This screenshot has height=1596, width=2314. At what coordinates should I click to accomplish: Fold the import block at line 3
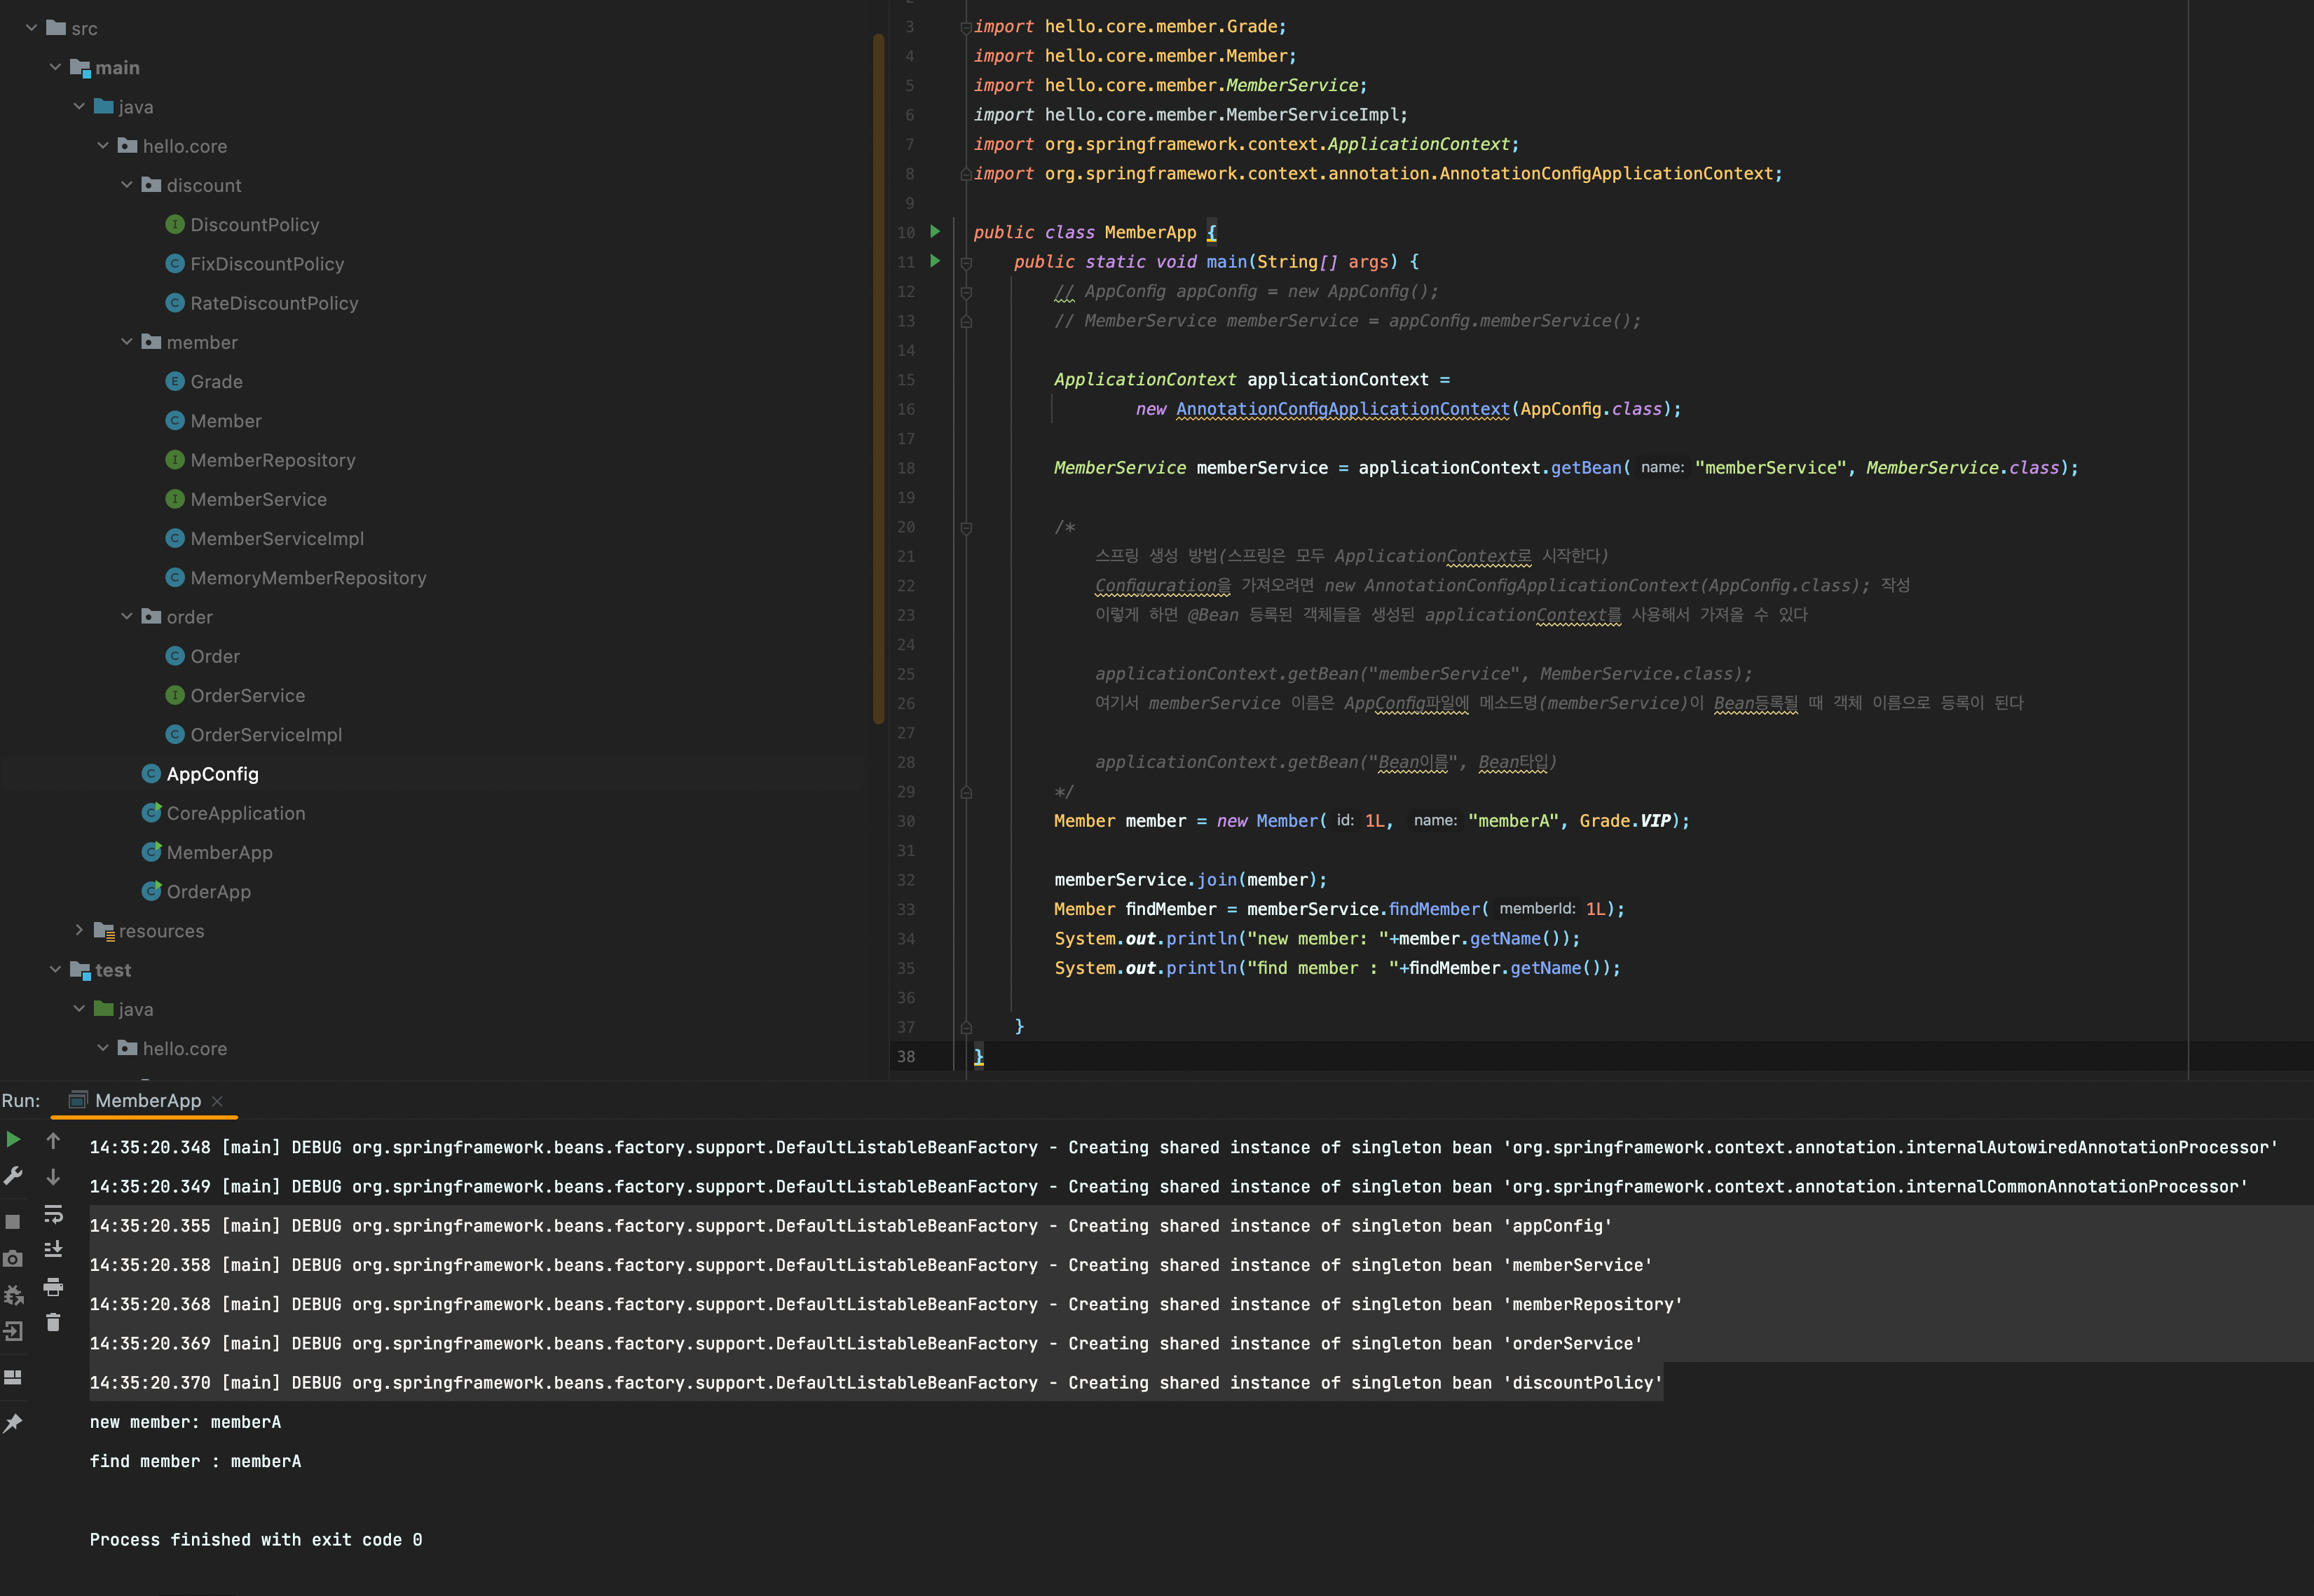tap(966, 27)
